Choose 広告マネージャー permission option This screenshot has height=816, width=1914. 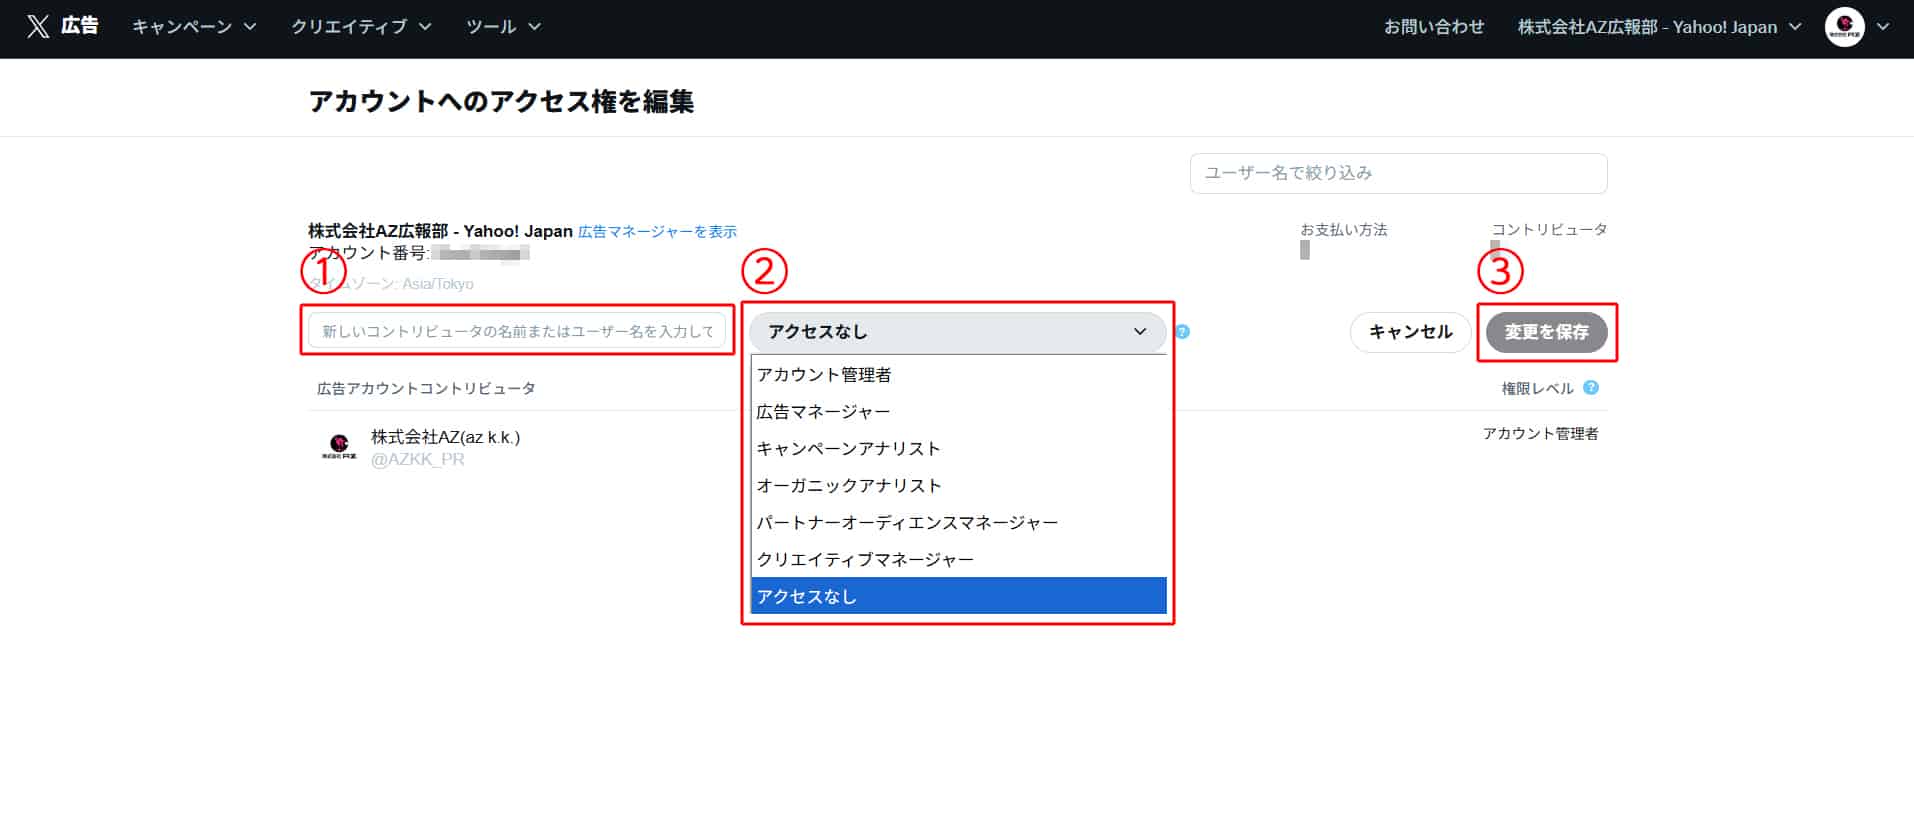click(x=823, y=412)
